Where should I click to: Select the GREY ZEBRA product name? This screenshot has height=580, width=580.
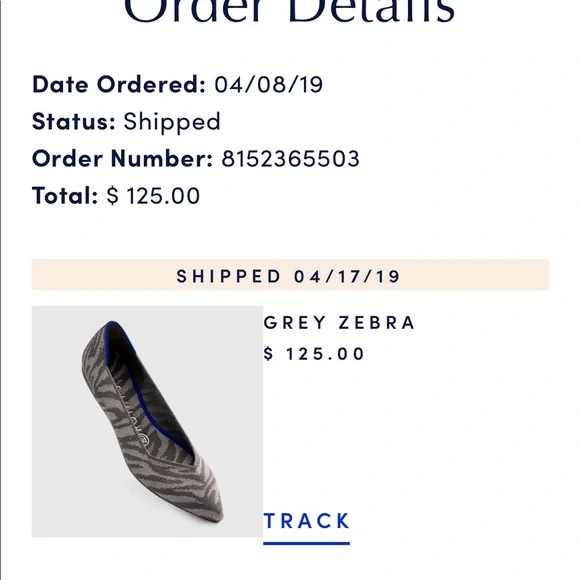(339, 323)
